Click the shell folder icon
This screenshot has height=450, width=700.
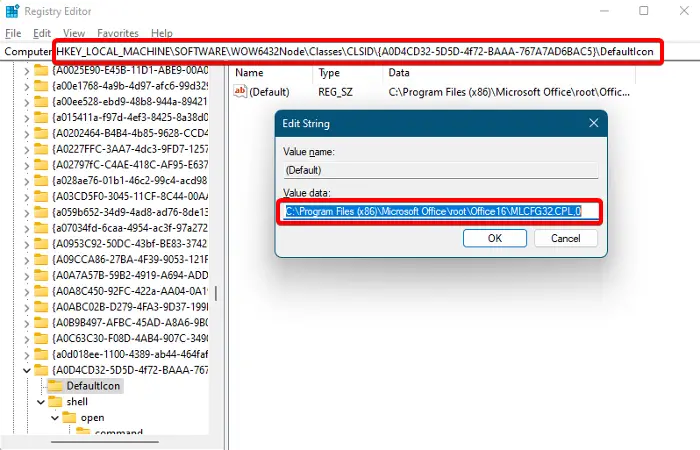pos(55,402)
